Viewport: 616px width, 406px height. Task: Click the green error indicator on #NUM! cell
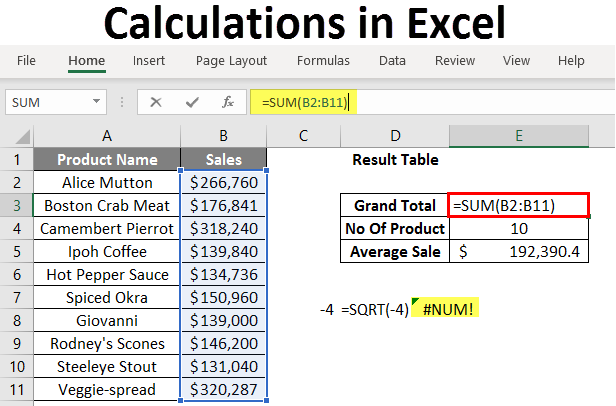pyautogui.click(x=411, y=303)
